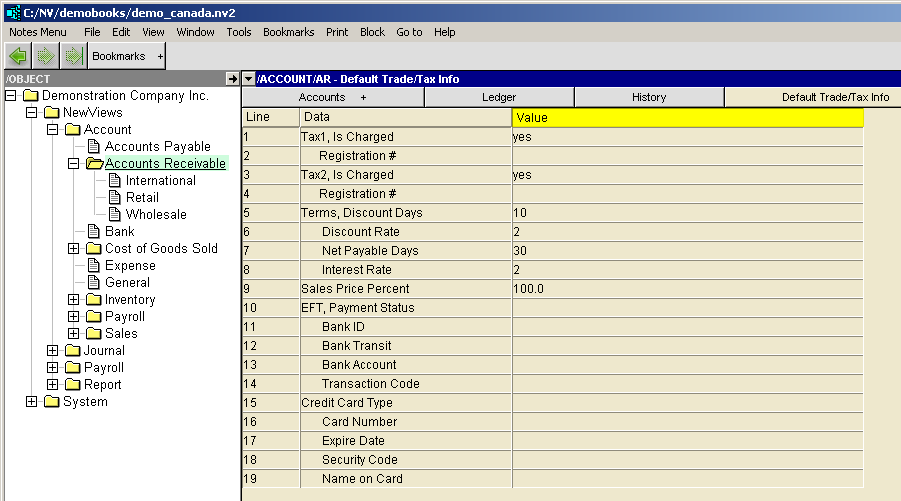
Task: Expand the Cost of Goods Sold folder
Action: pyautogui.click(x=73, y=249)
